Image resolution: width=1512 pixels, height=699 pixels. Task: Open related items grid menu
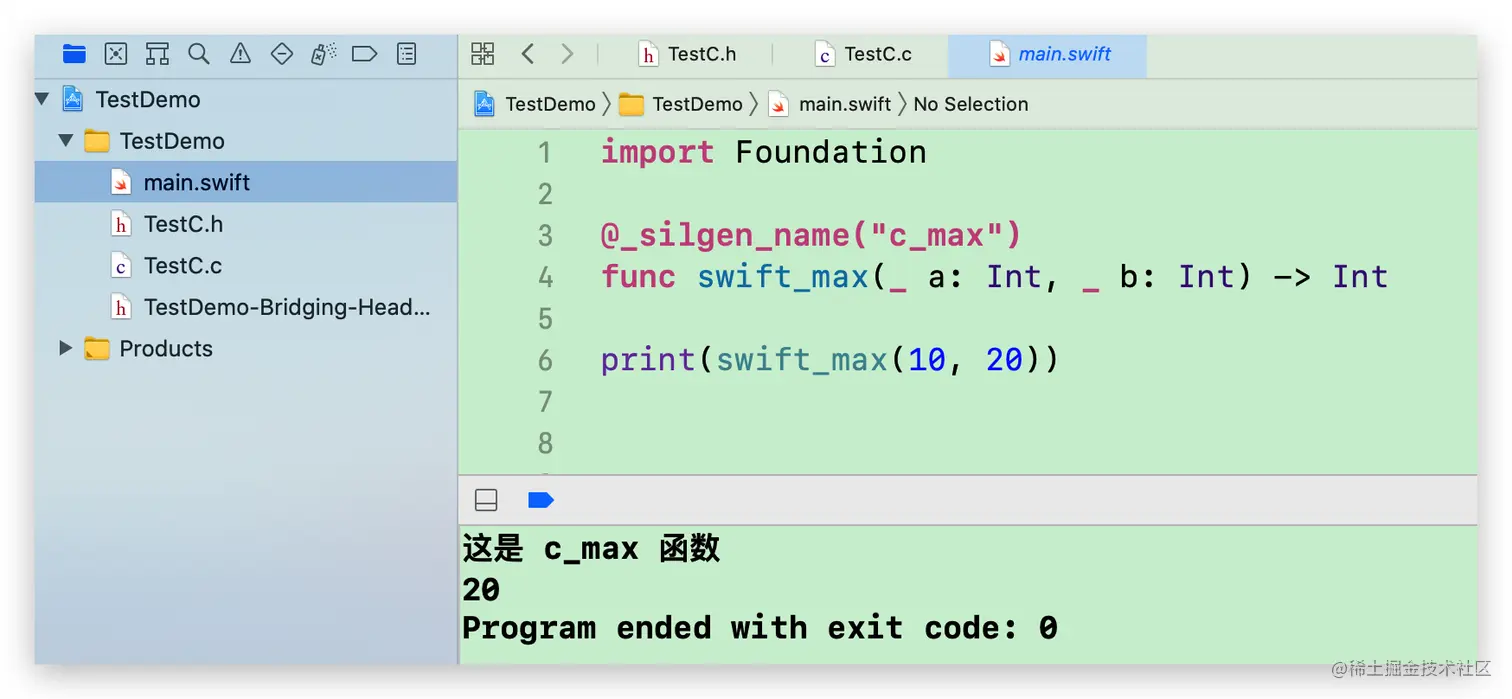483,54
